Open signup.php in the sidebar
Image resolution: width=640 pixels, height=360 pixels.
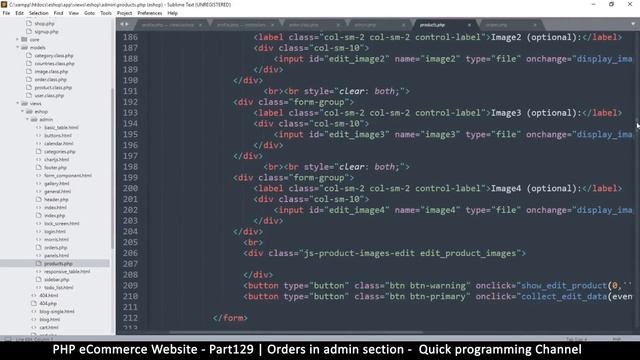[47, 31]
